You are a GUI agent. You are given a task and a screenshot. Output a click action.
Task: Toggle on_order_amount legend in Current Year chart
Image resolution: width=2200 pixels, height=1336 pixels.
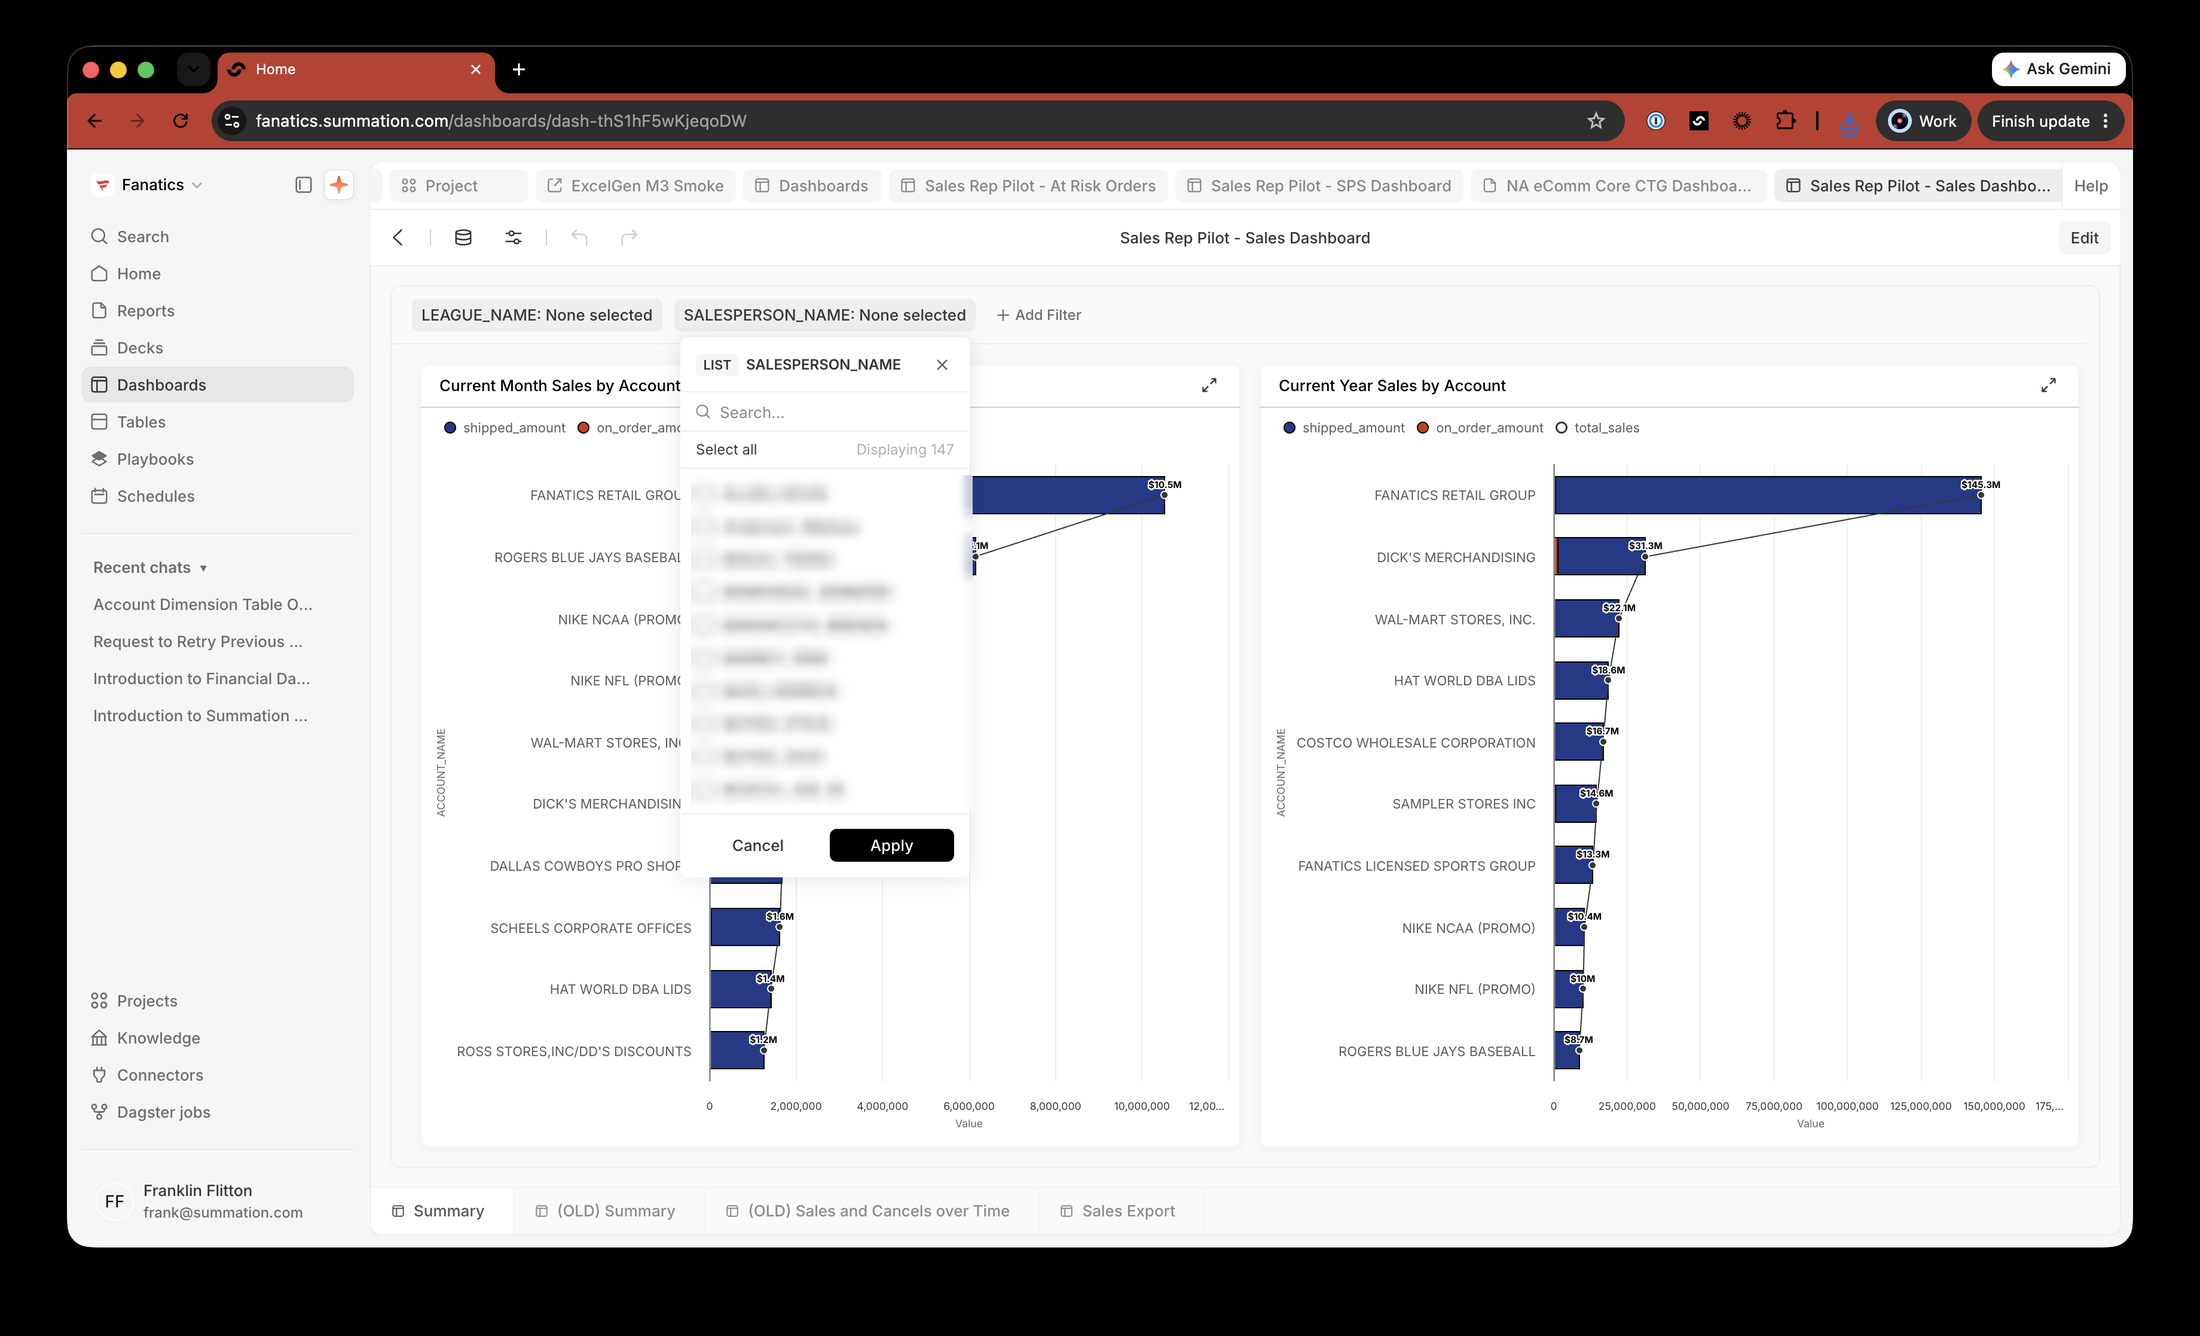(x=1479, y=428)
